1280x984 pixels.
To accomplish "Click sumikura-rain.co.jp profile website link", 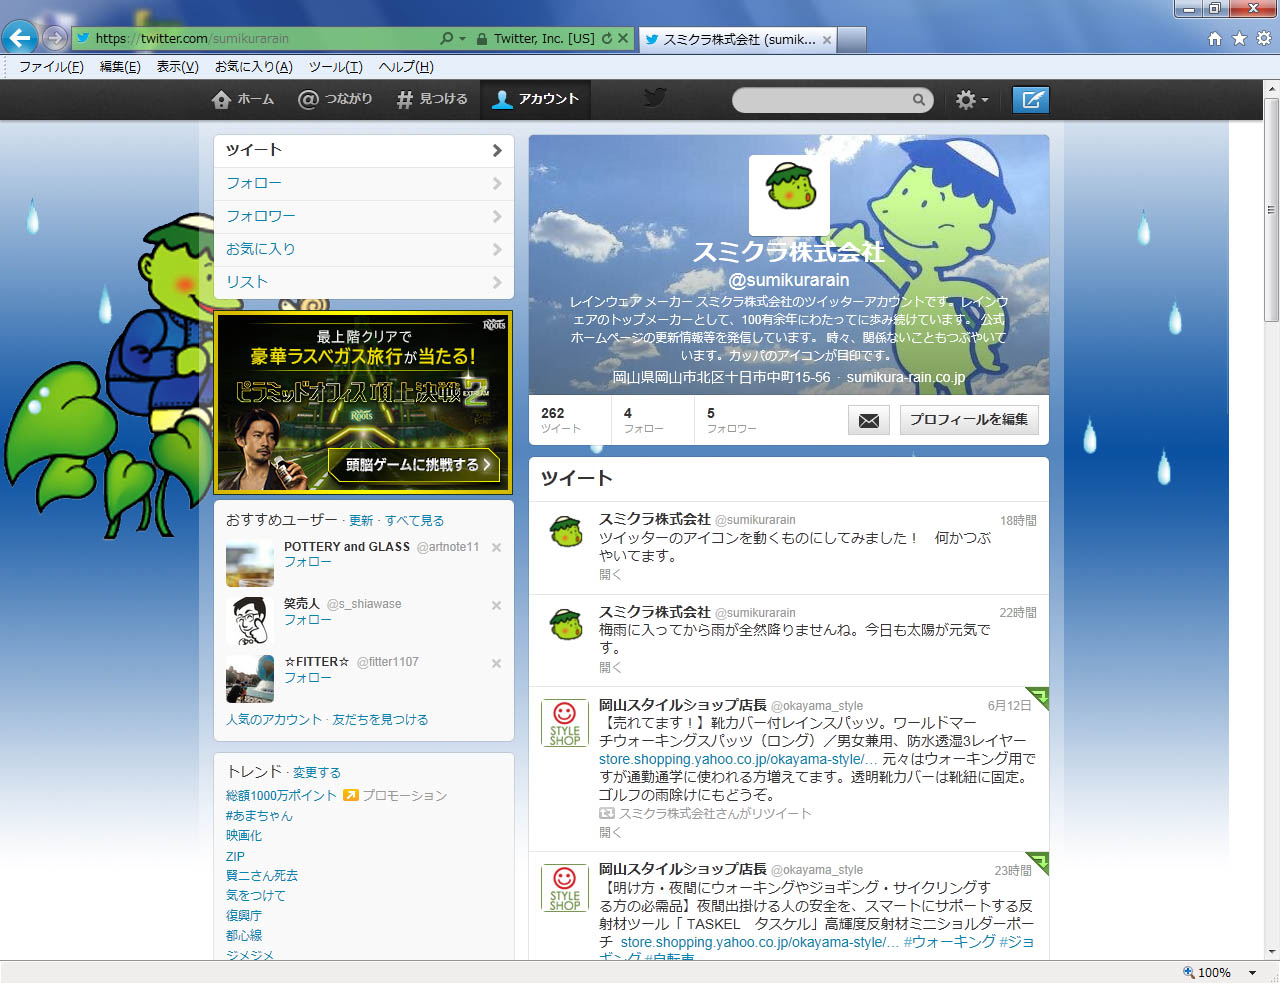I will 906,378.
